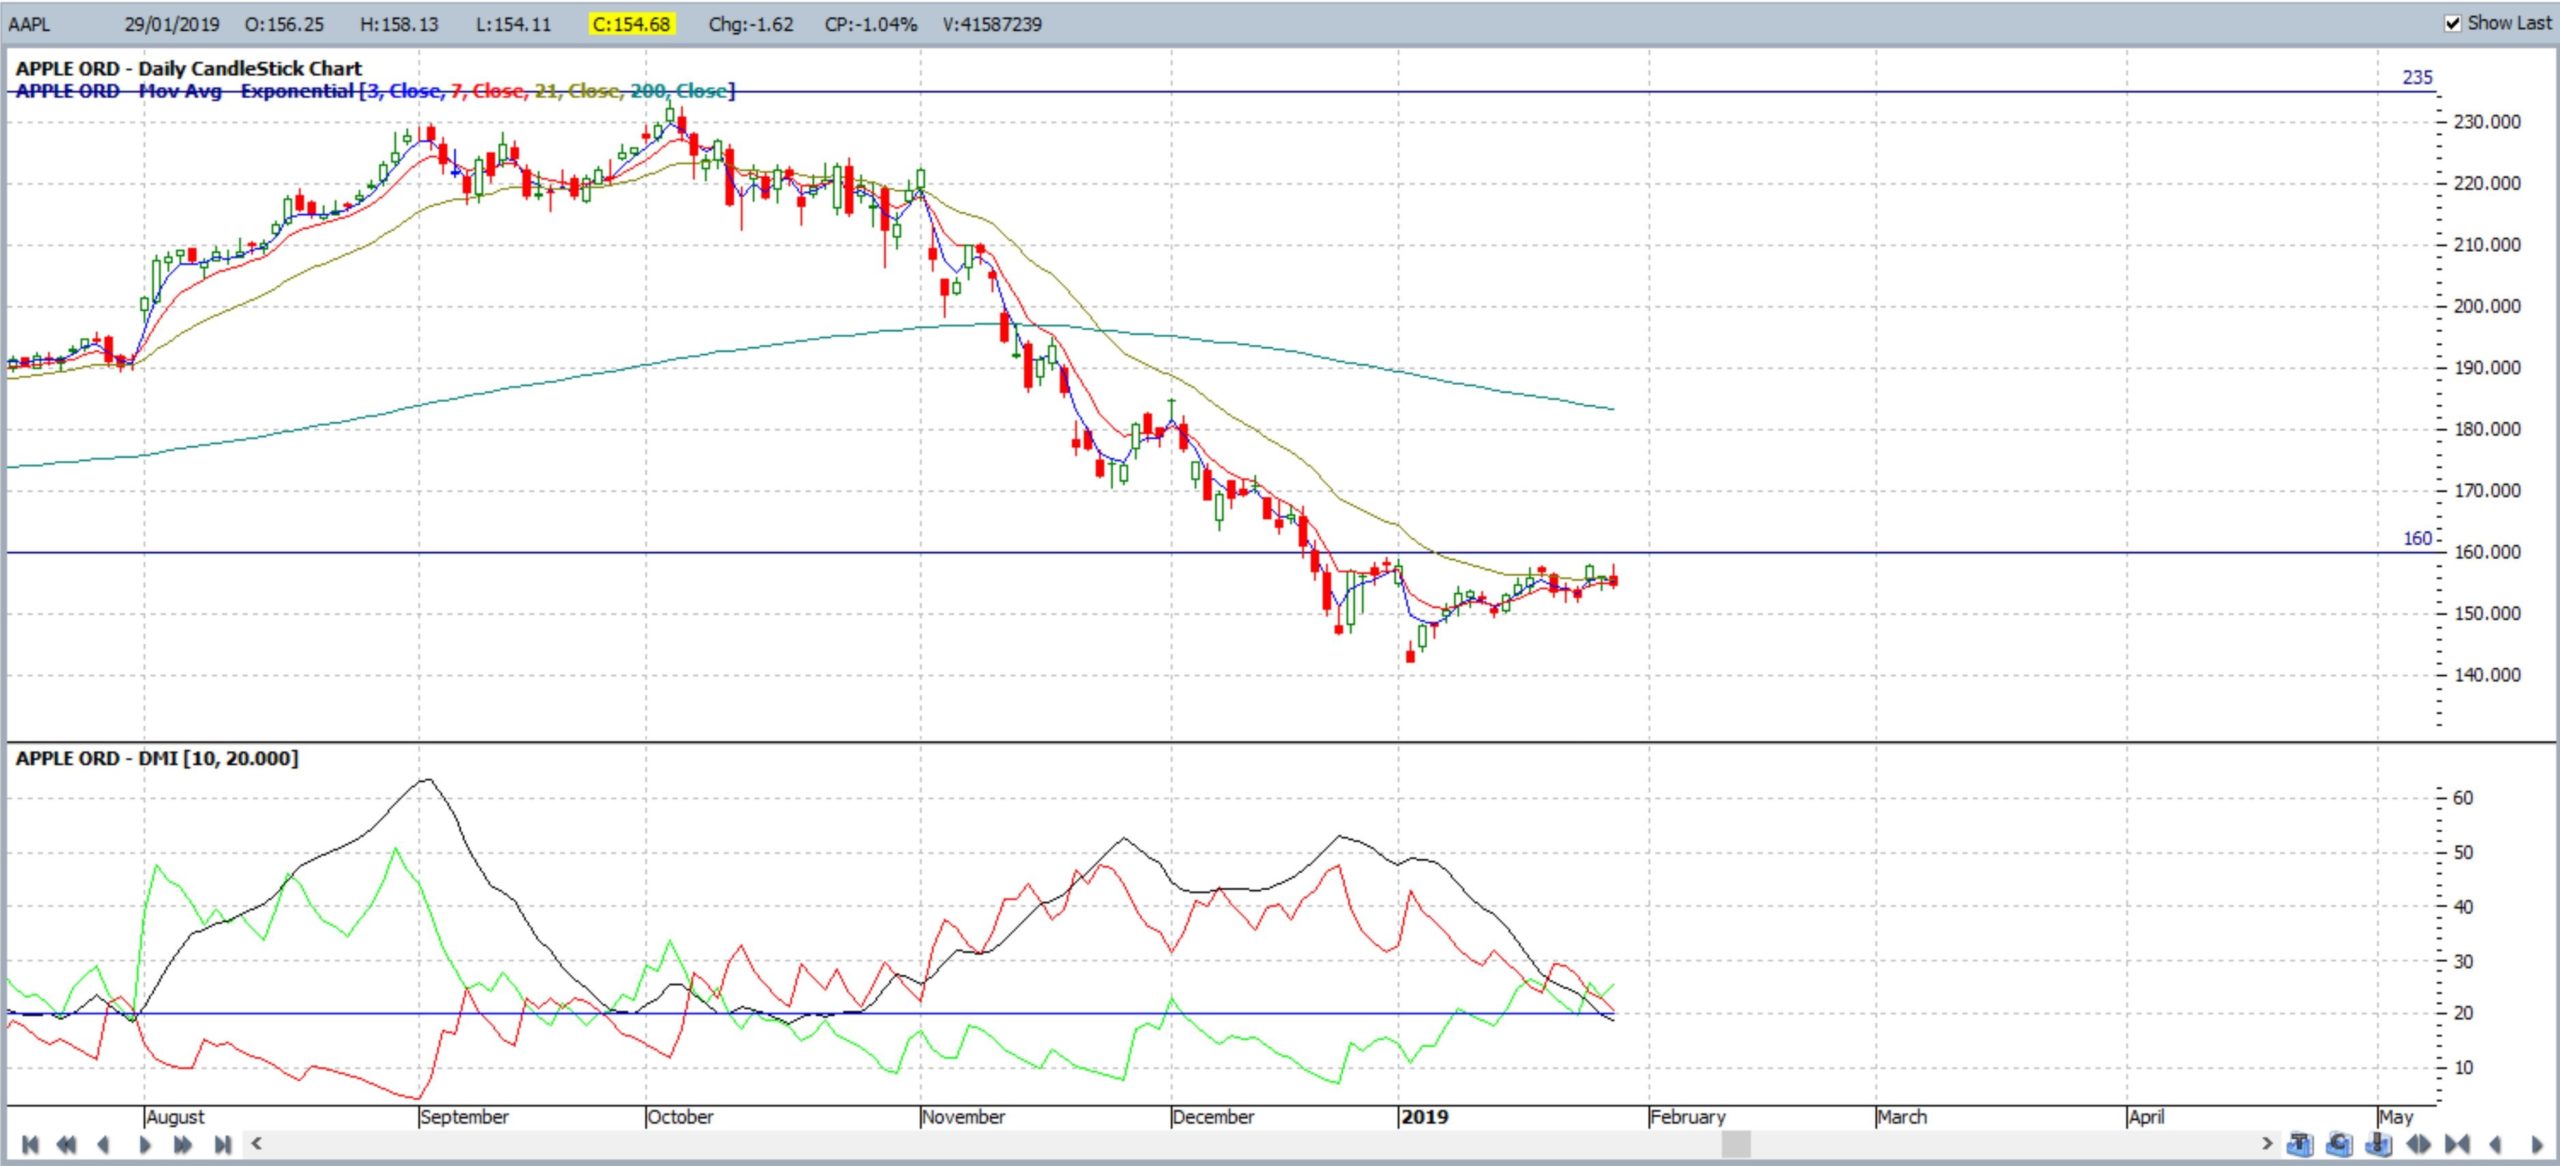Click the fast forward double-arrow button

point(182,1144)
